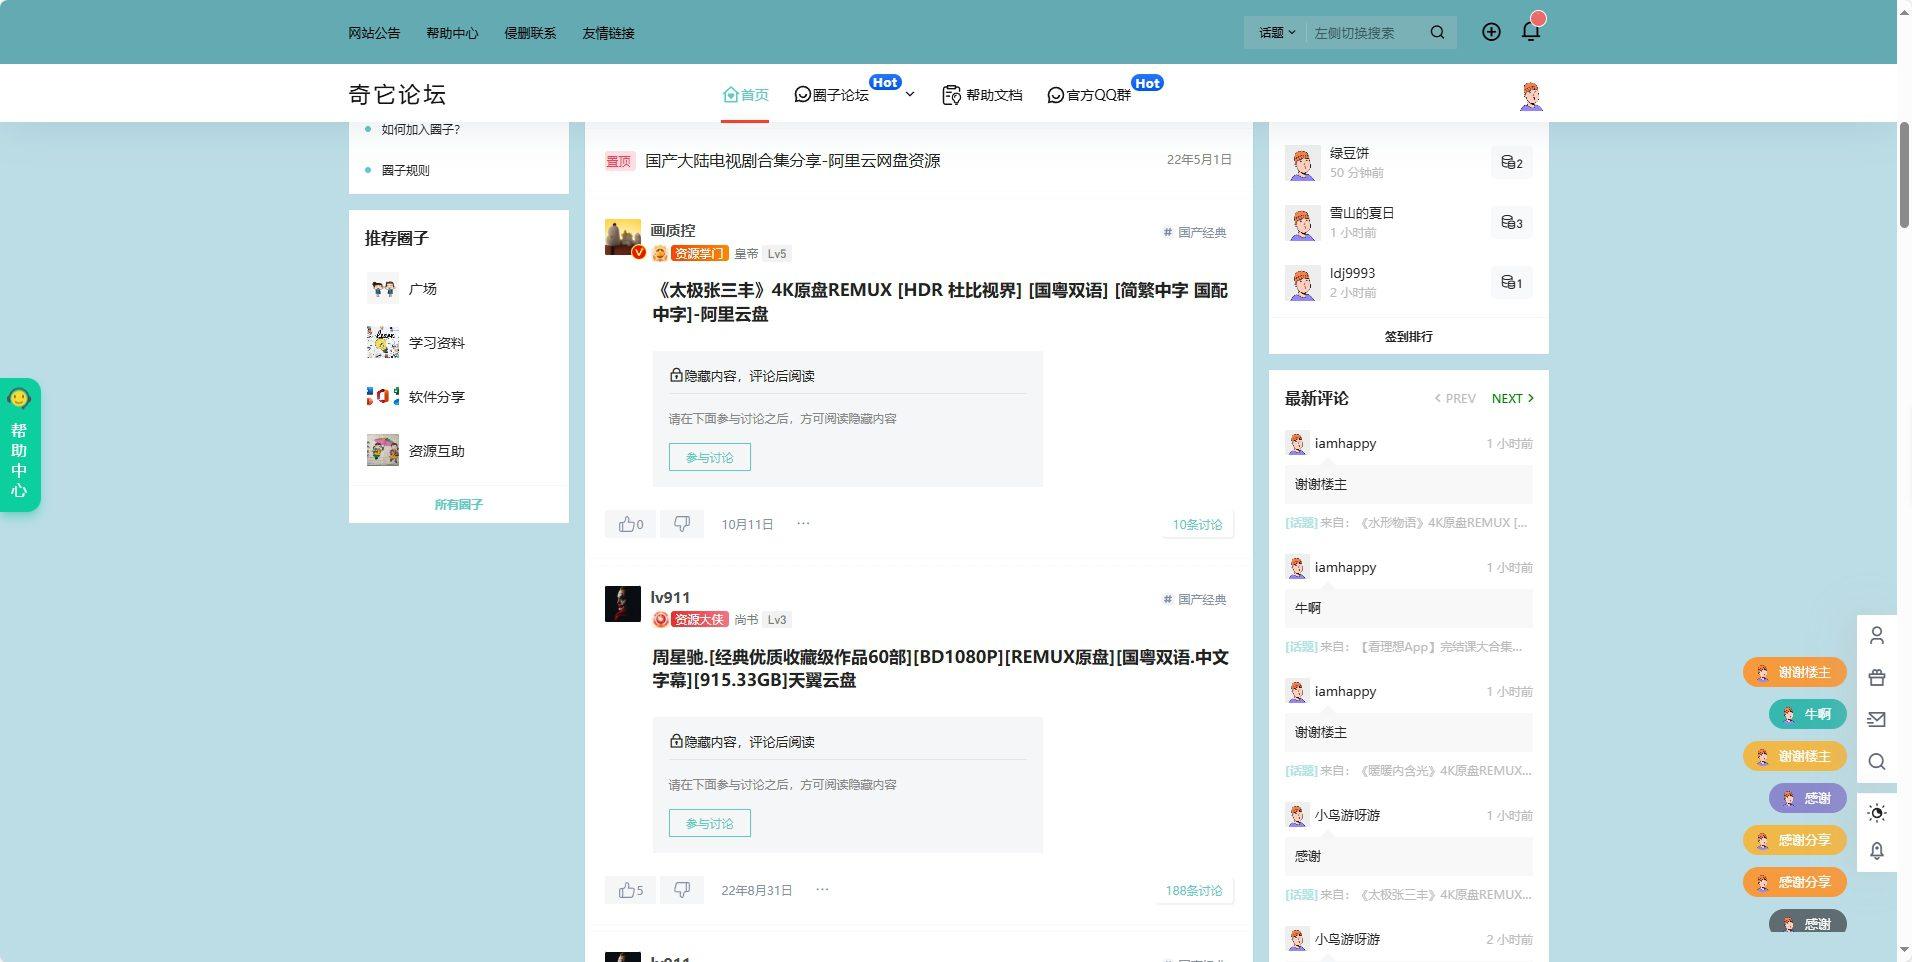Click the 签到排行 bar
The image size is (1912, 962).
click(1408, 336)
